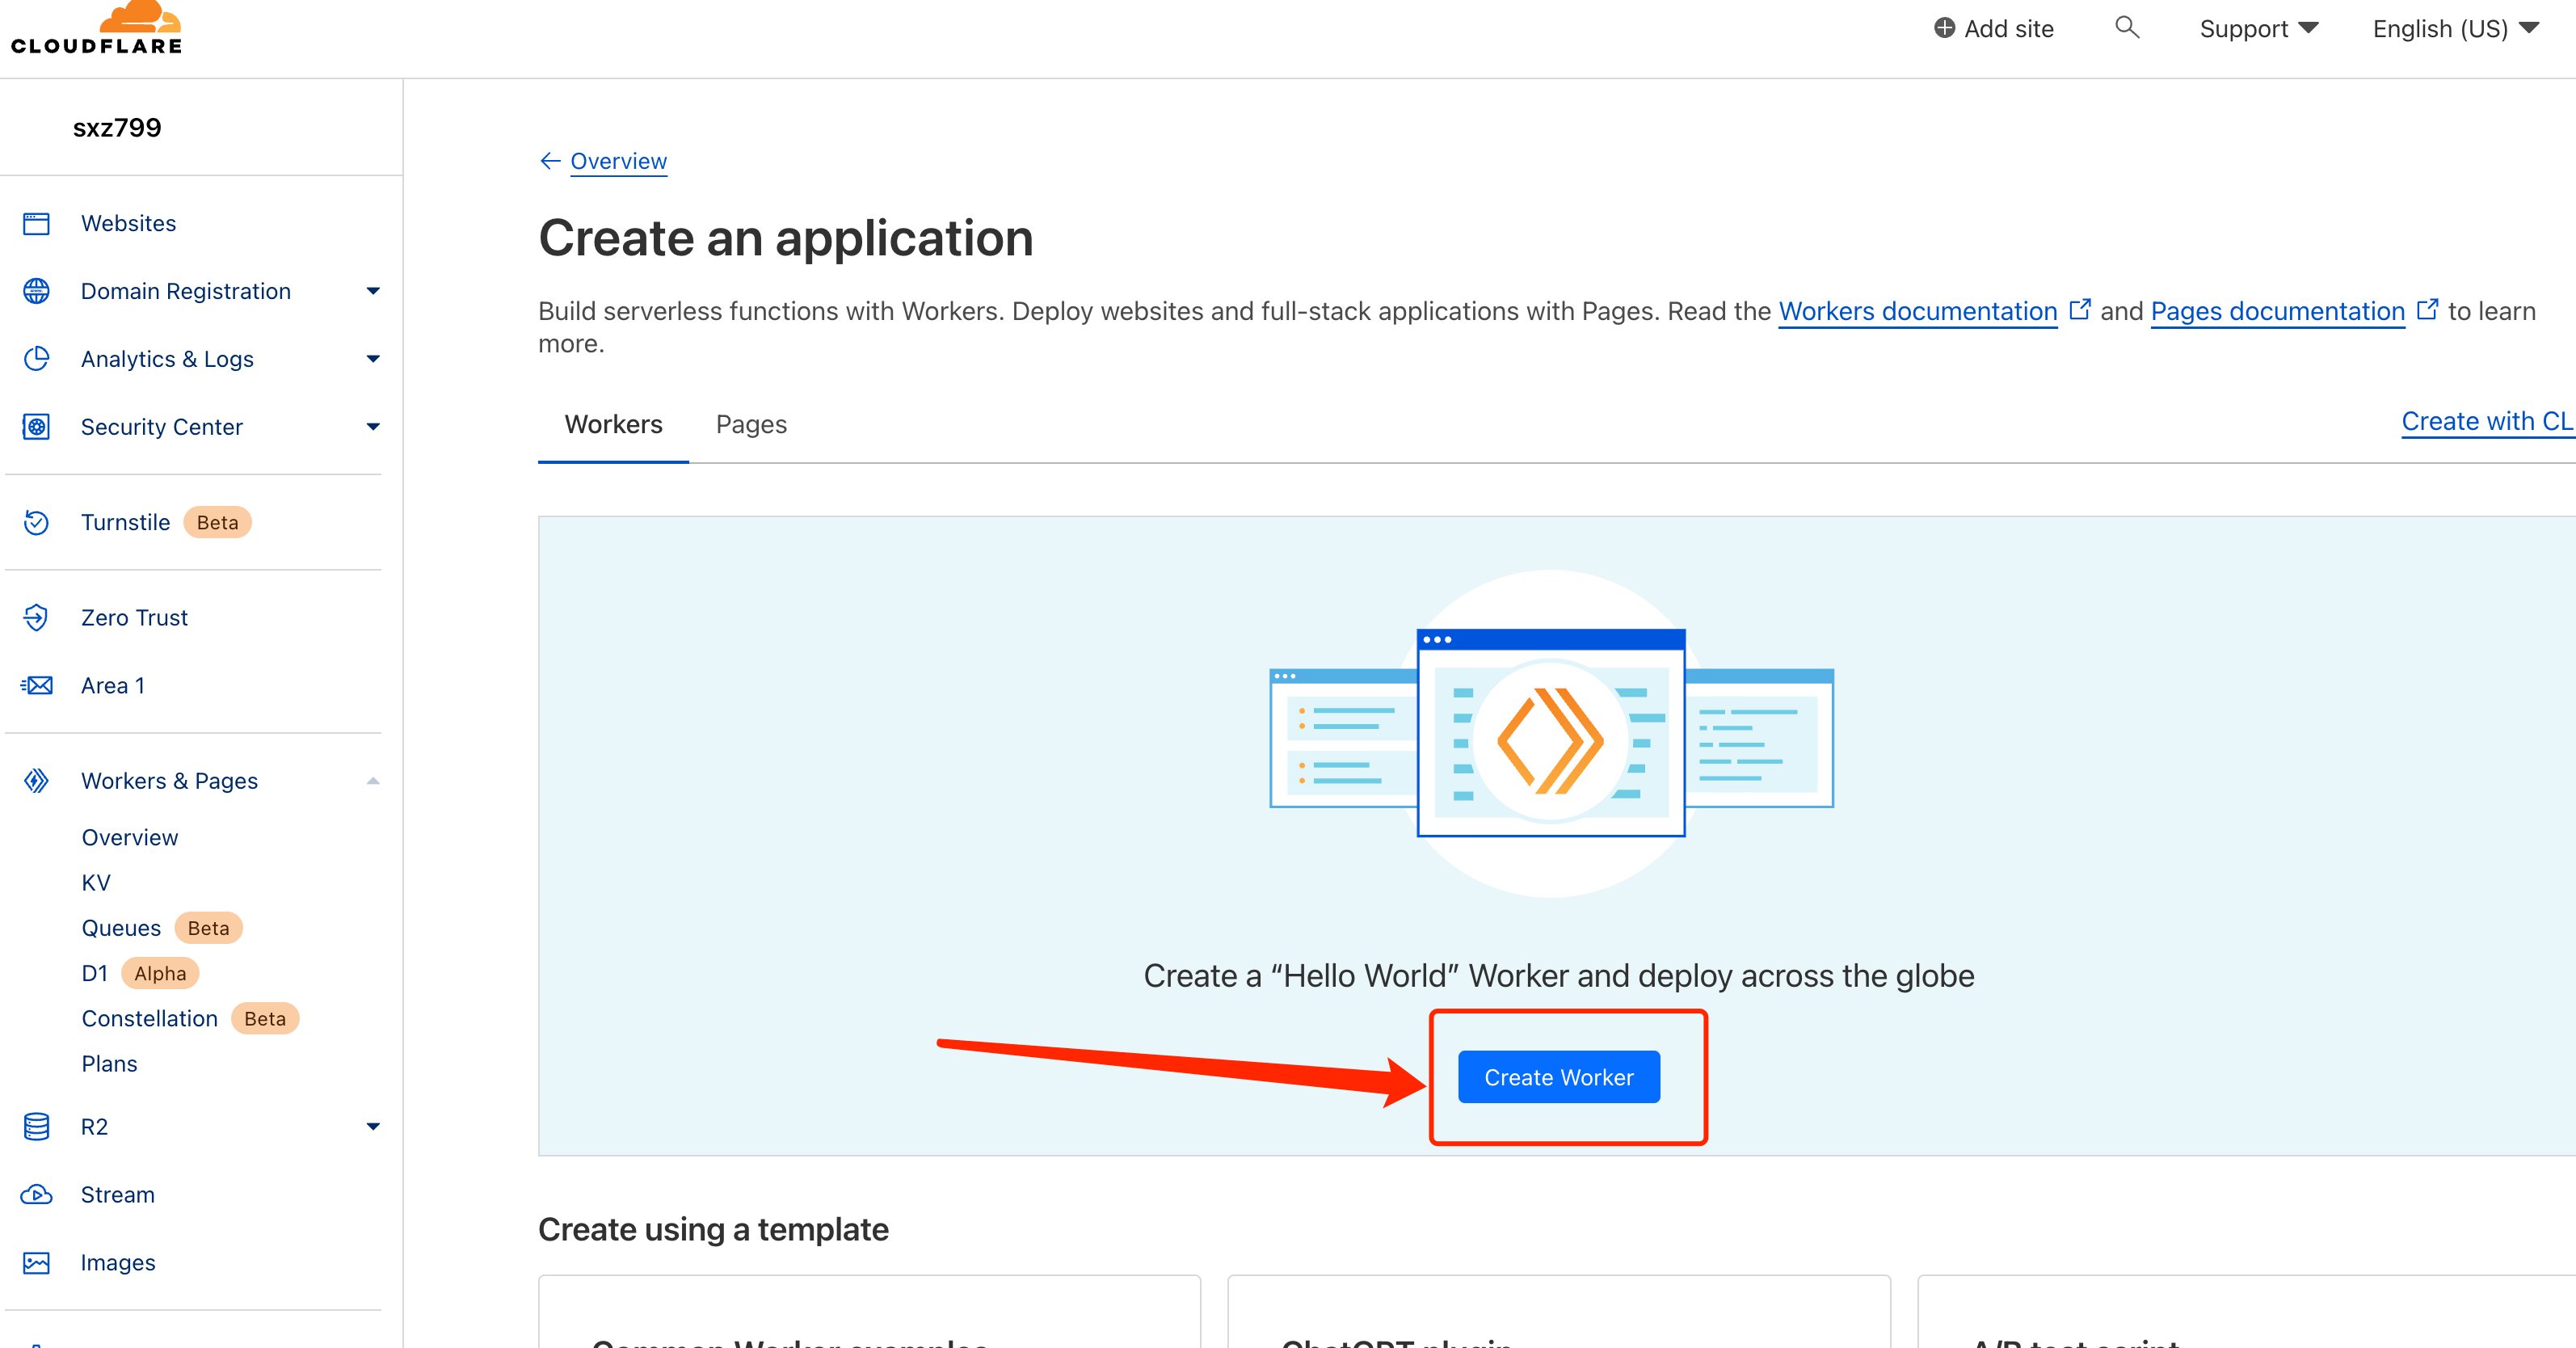
Task: Follow the Overview back link
Action: [618, 161]
